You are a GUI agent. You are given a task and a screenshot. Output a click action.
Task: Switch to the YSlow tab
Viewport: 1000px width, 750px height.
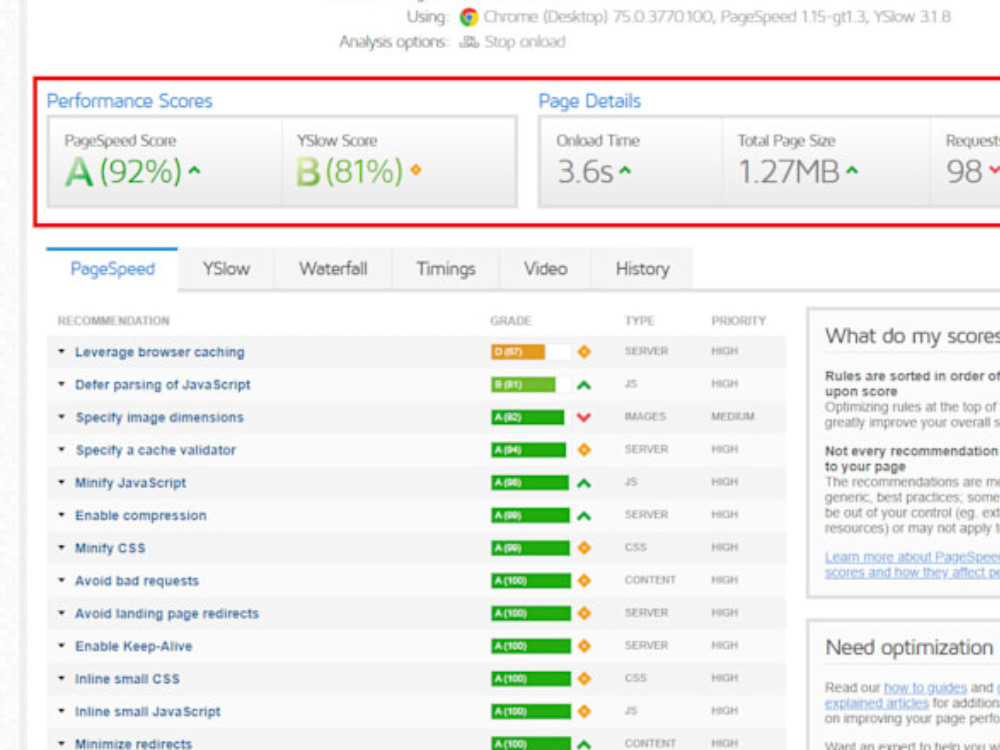pos(226,269)
